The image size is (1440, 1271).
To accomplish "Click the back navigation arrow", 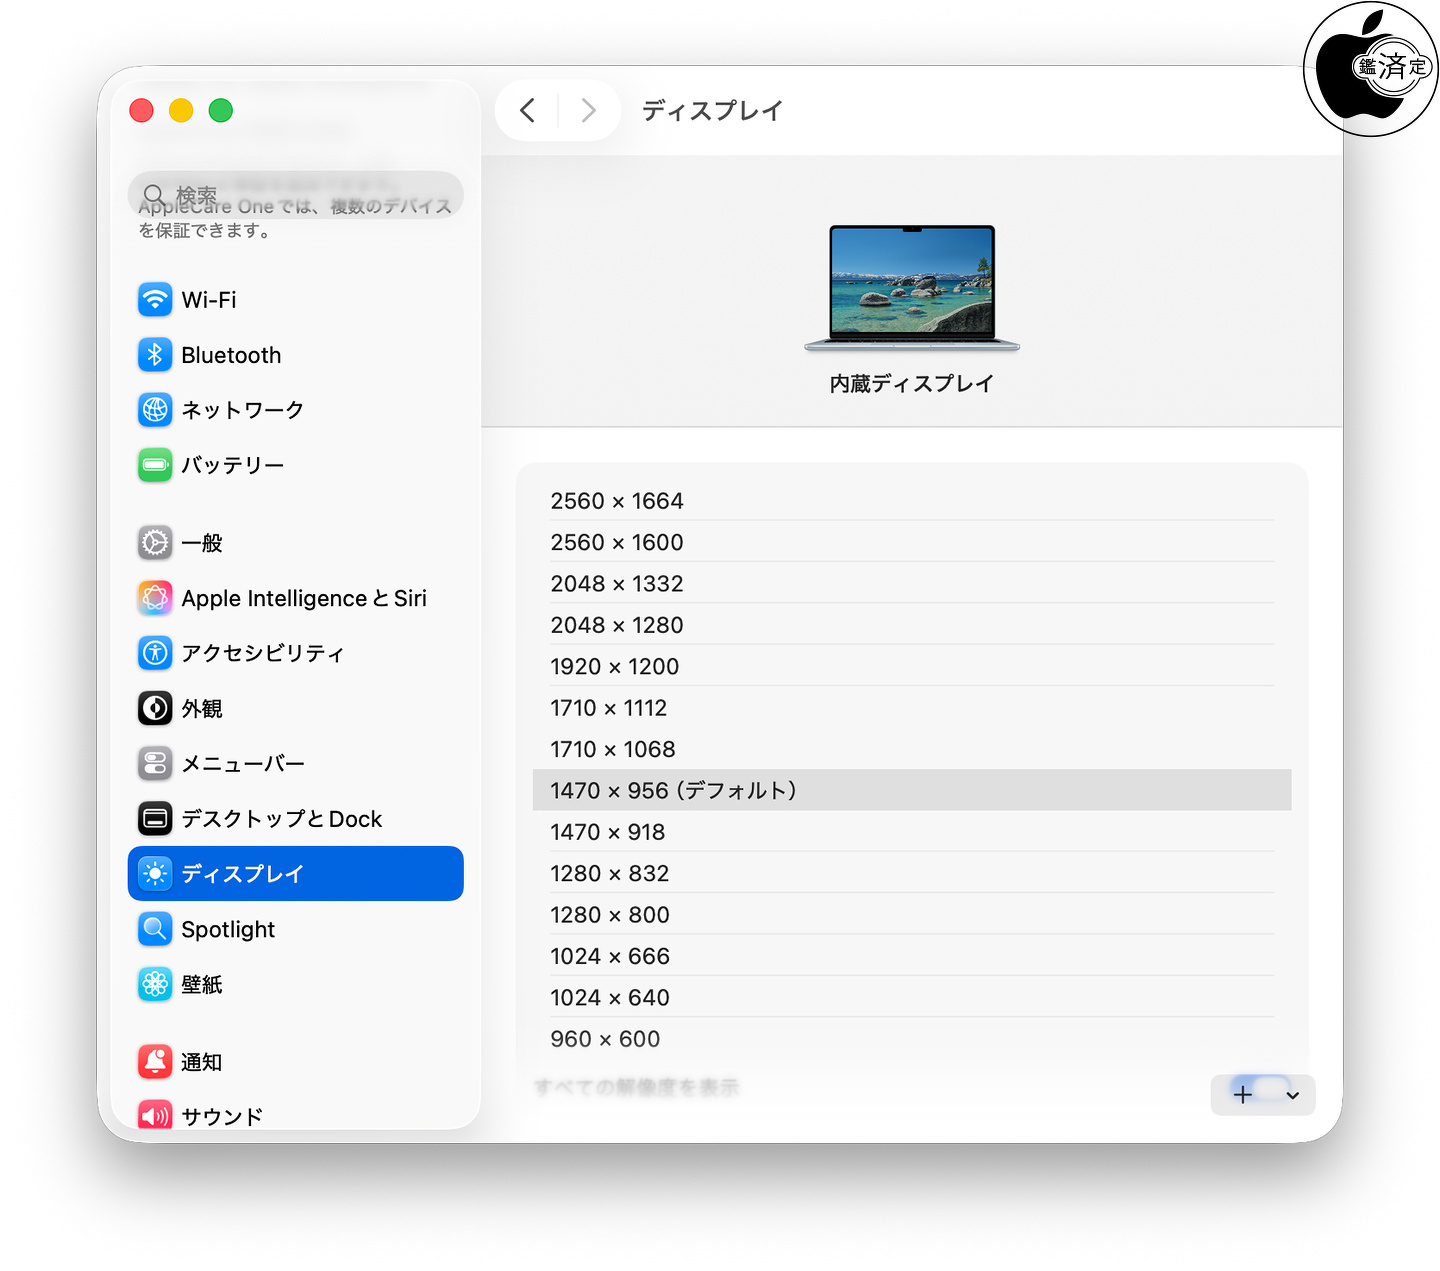I will [528, 110].
